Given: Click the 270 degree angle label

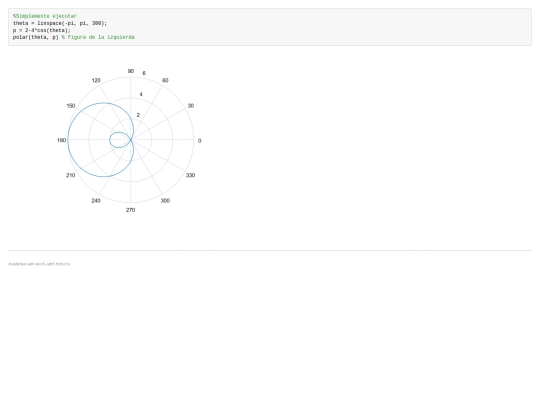Looking at the screenshot, I should point(130,210).
